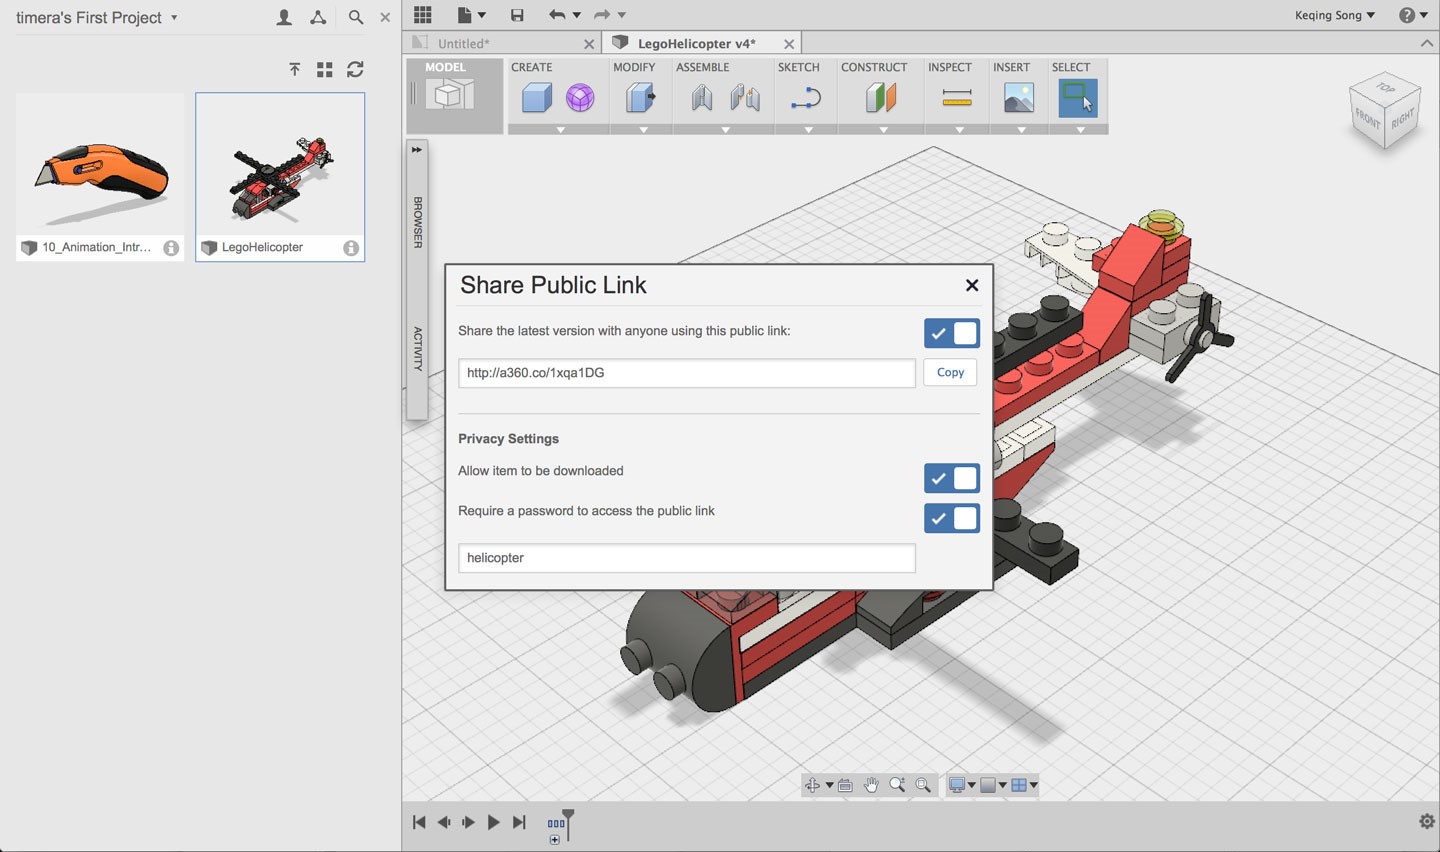
Task: Open the MODIFY menu dropdown arrow
Action: click(x=643, y=130)
